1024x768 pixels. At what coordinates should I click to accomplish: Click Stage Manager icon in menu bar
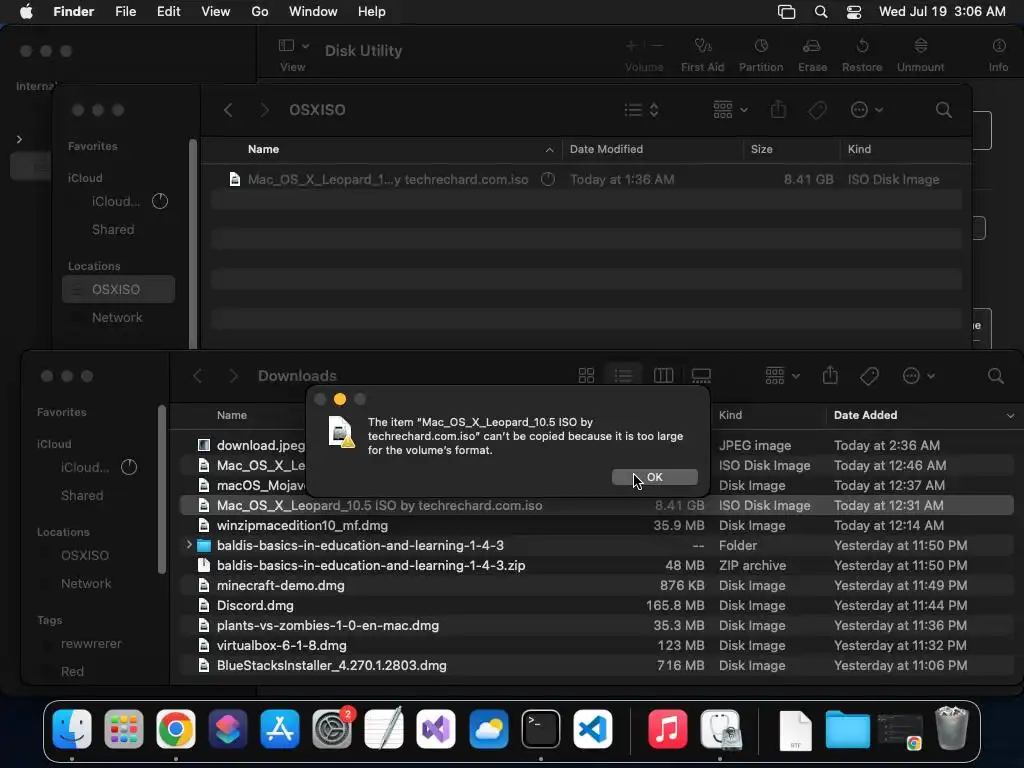786,12
